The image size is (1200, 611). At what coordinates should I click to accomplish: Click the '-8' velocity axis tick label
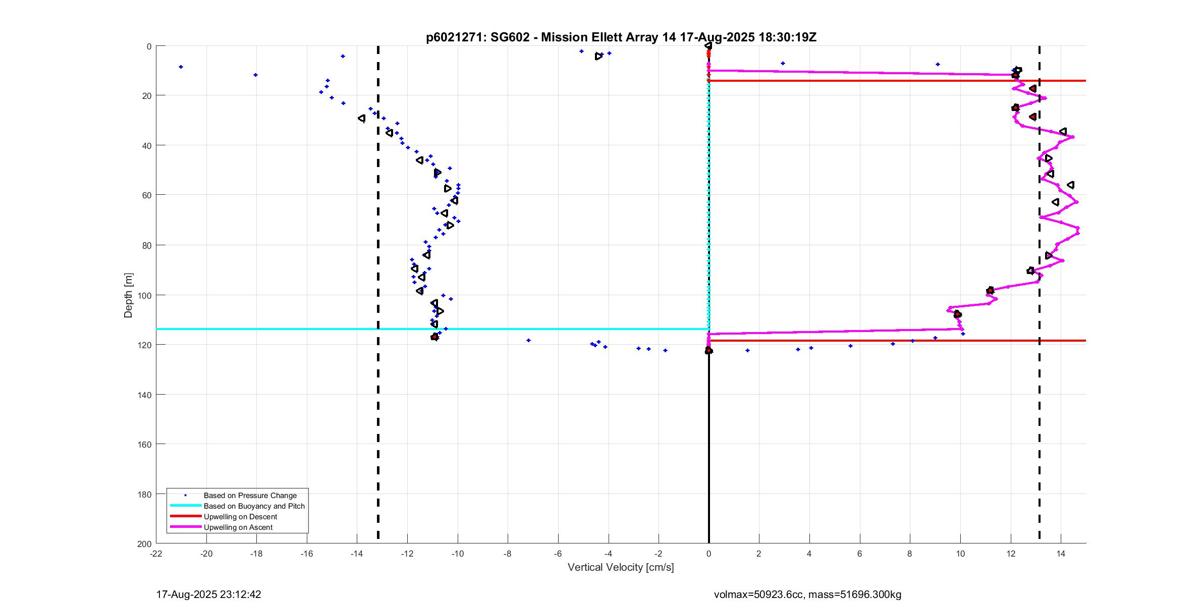[x=508, y=553]
